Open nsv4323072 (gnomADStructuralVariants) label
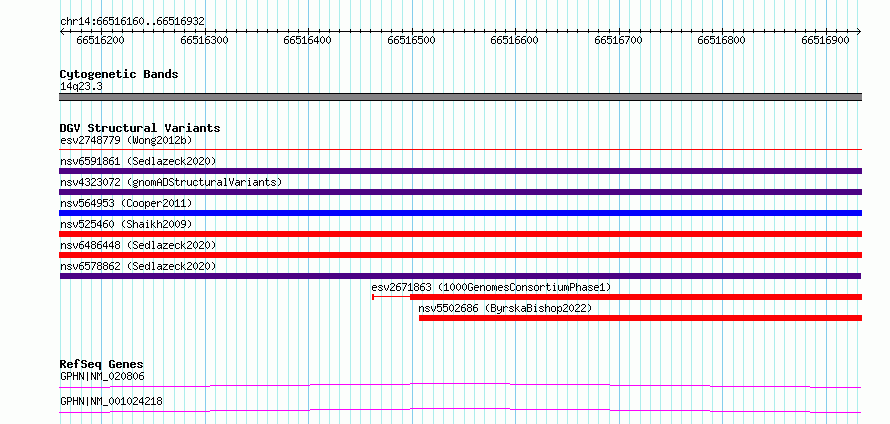890x424 pixels. 171,182
